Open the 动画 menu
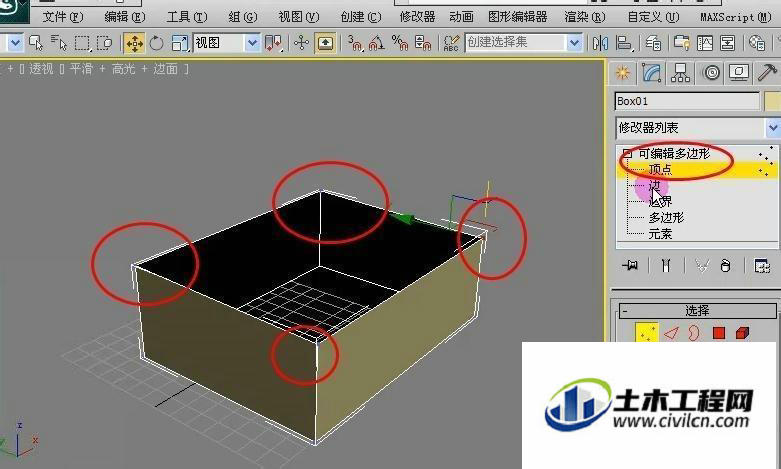The width and height of the screenshot is (781, 469). tap(461, 17)
